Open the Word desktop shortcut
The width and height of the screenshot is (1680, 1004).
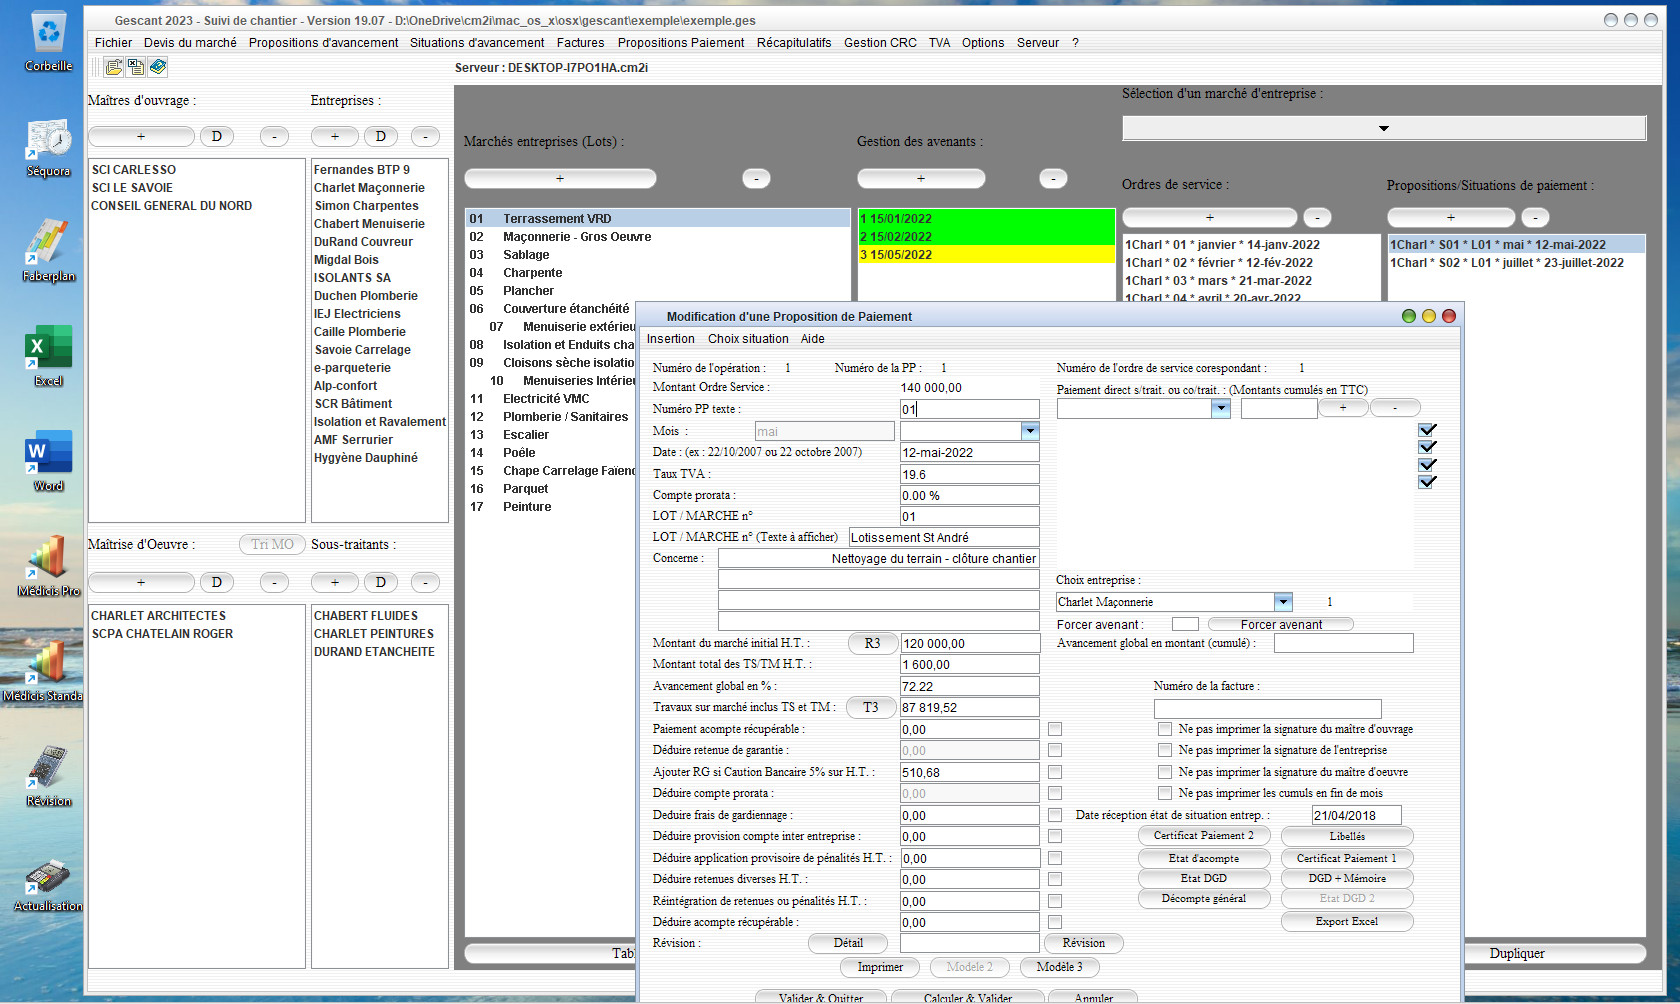48,462
